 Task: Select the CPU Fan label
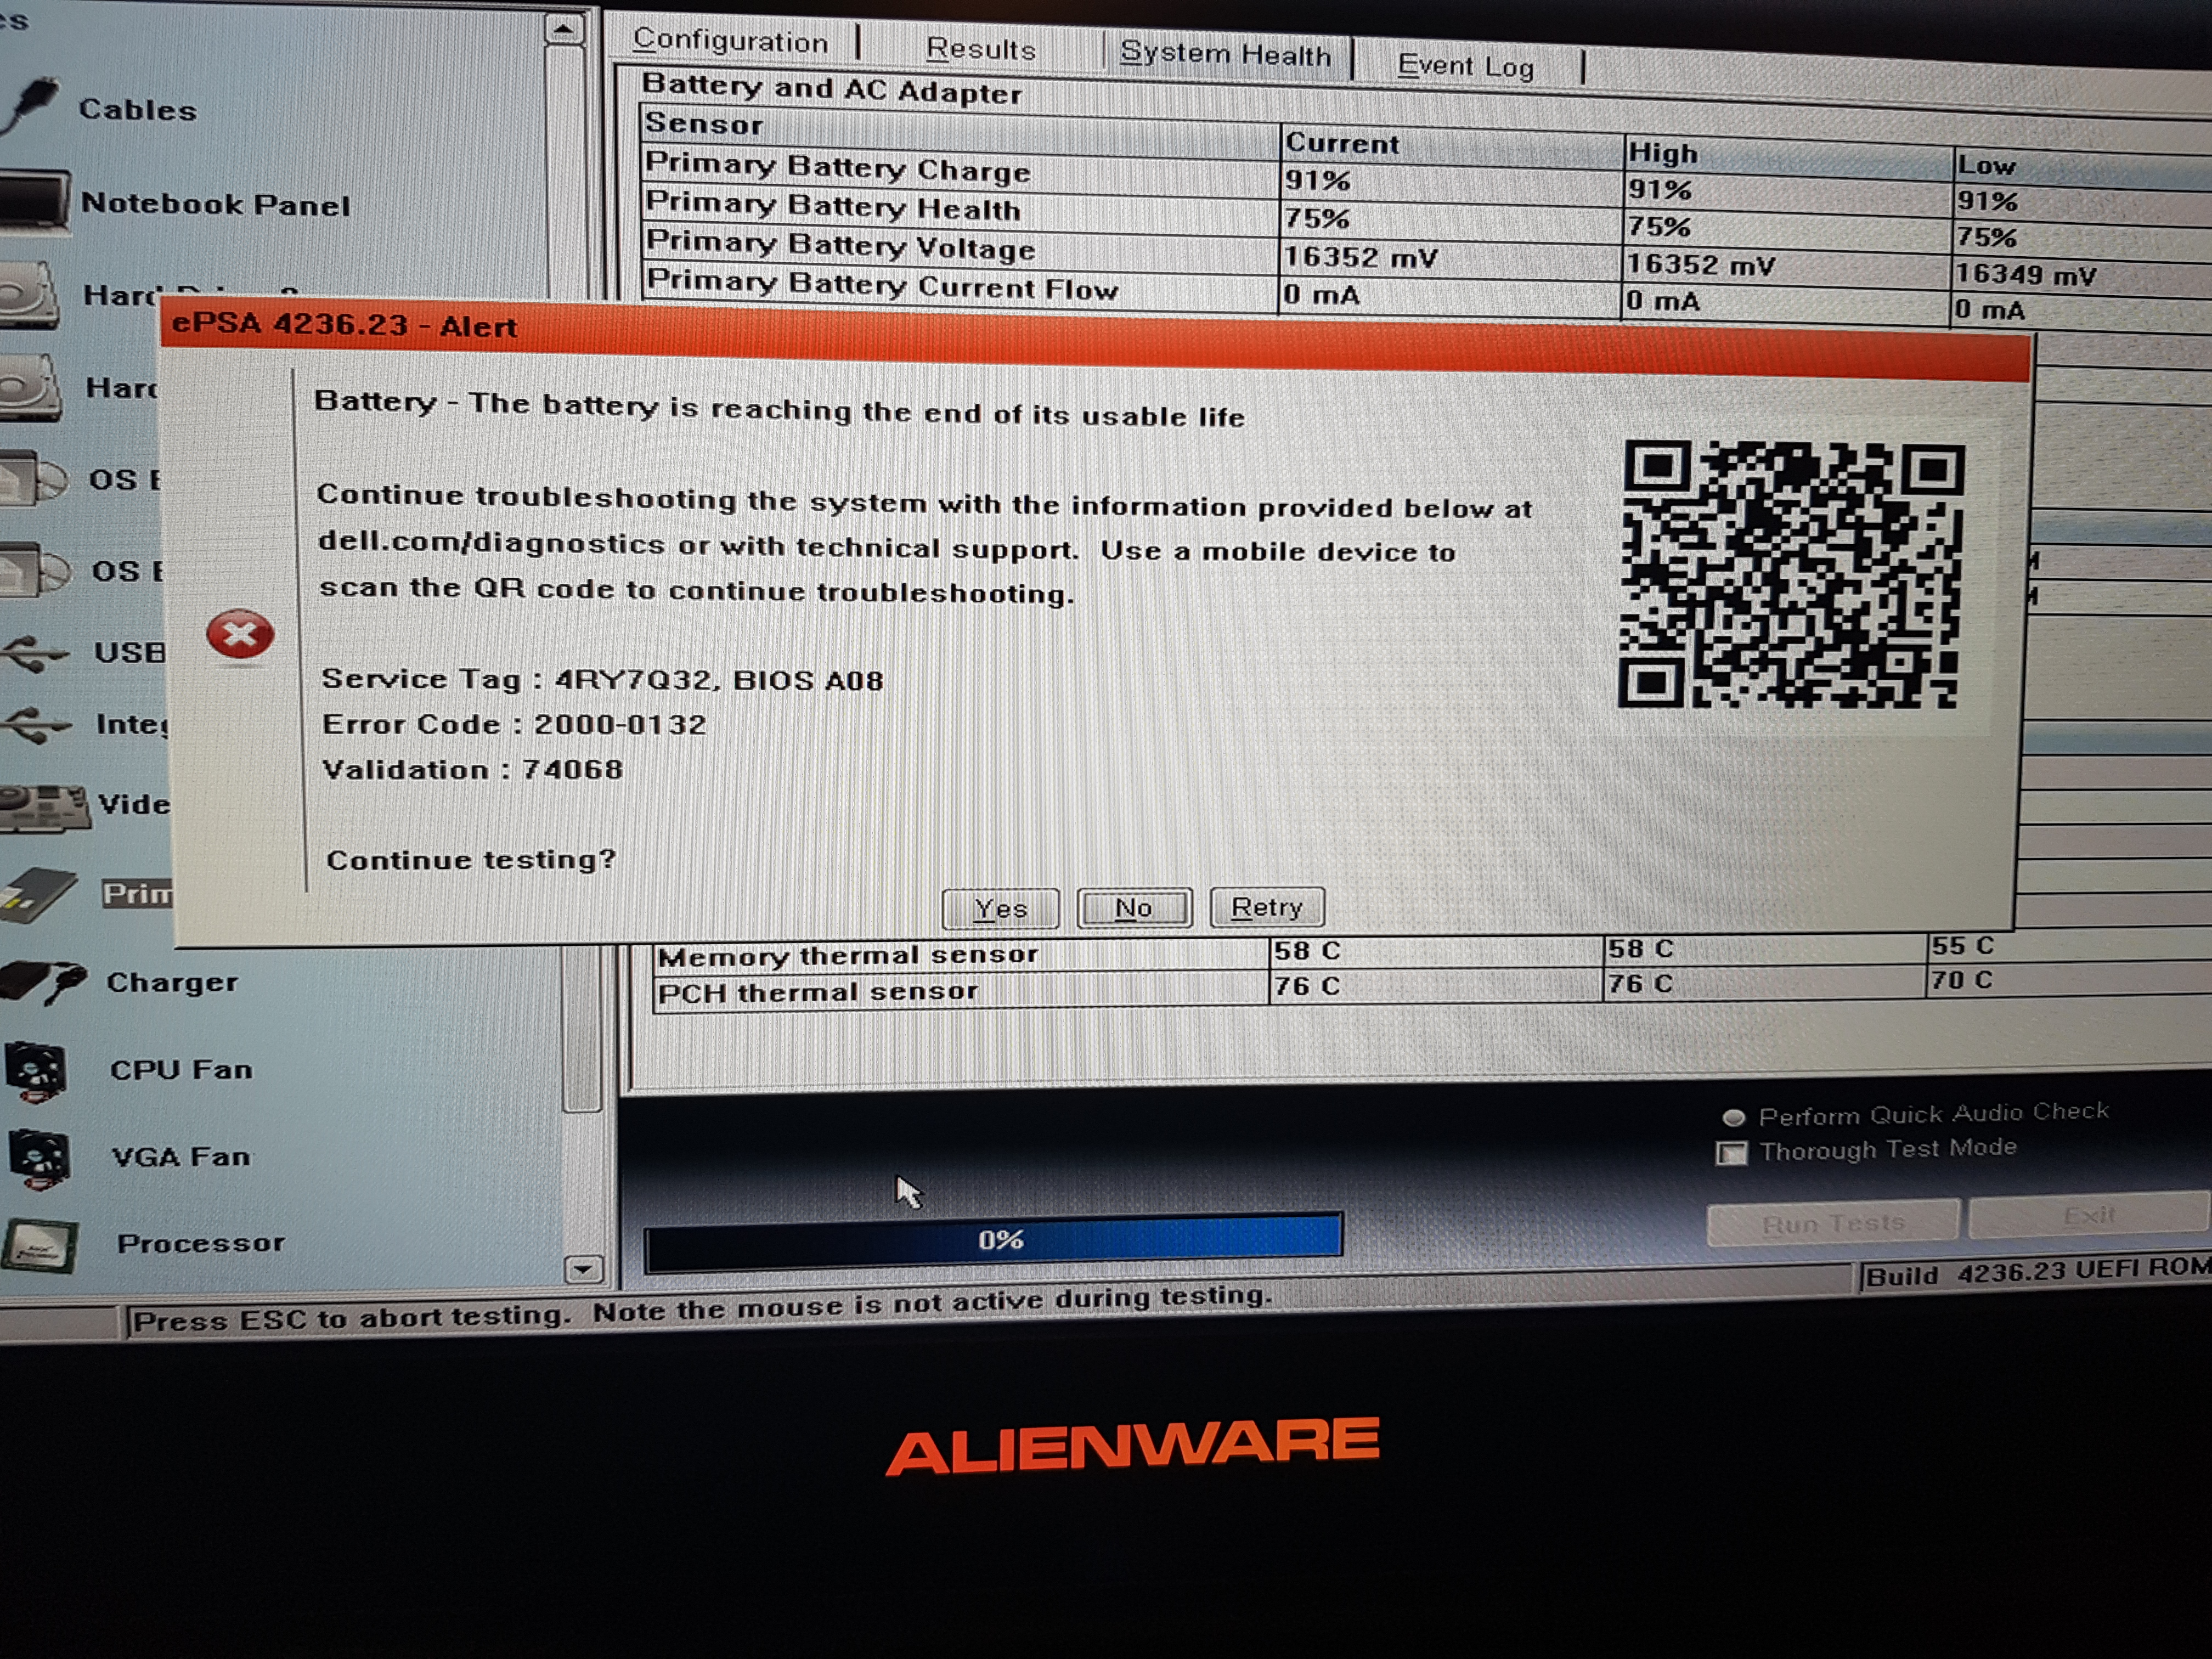point(181,1070)
